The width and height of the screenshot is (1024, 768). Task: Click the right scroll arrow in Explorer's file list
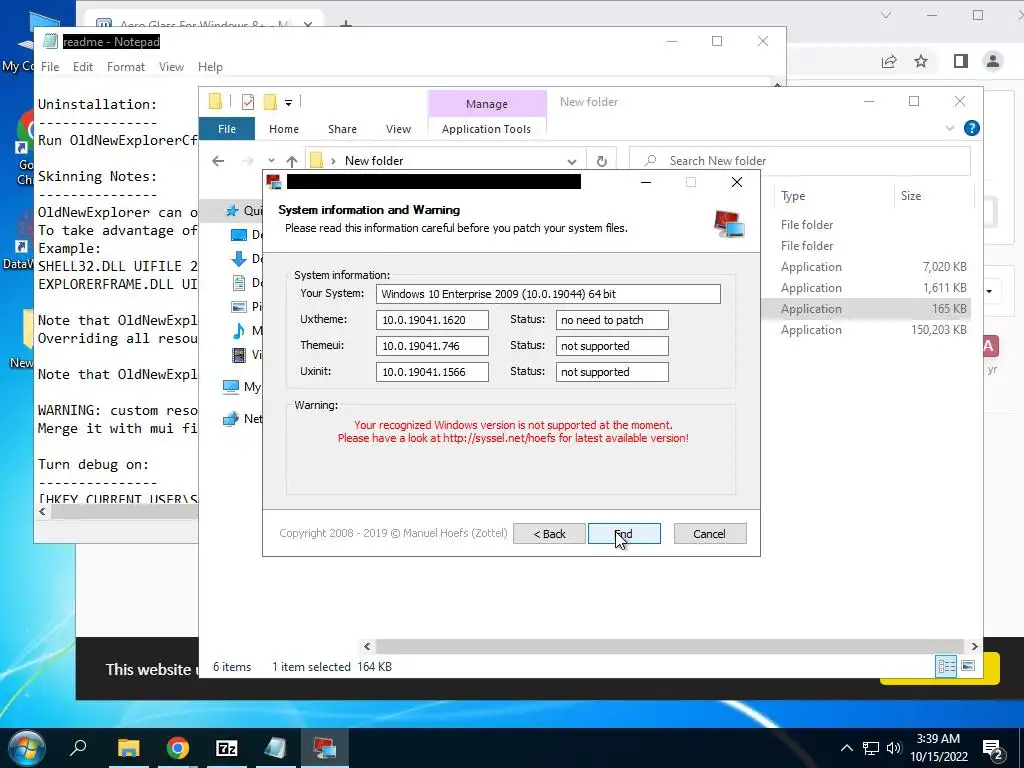coord(974,646)
